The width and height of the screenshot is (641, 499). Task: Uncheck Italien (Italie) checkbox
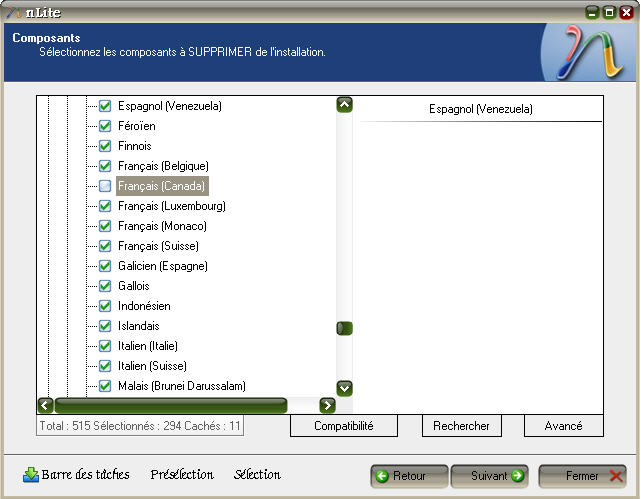[105, 346]
